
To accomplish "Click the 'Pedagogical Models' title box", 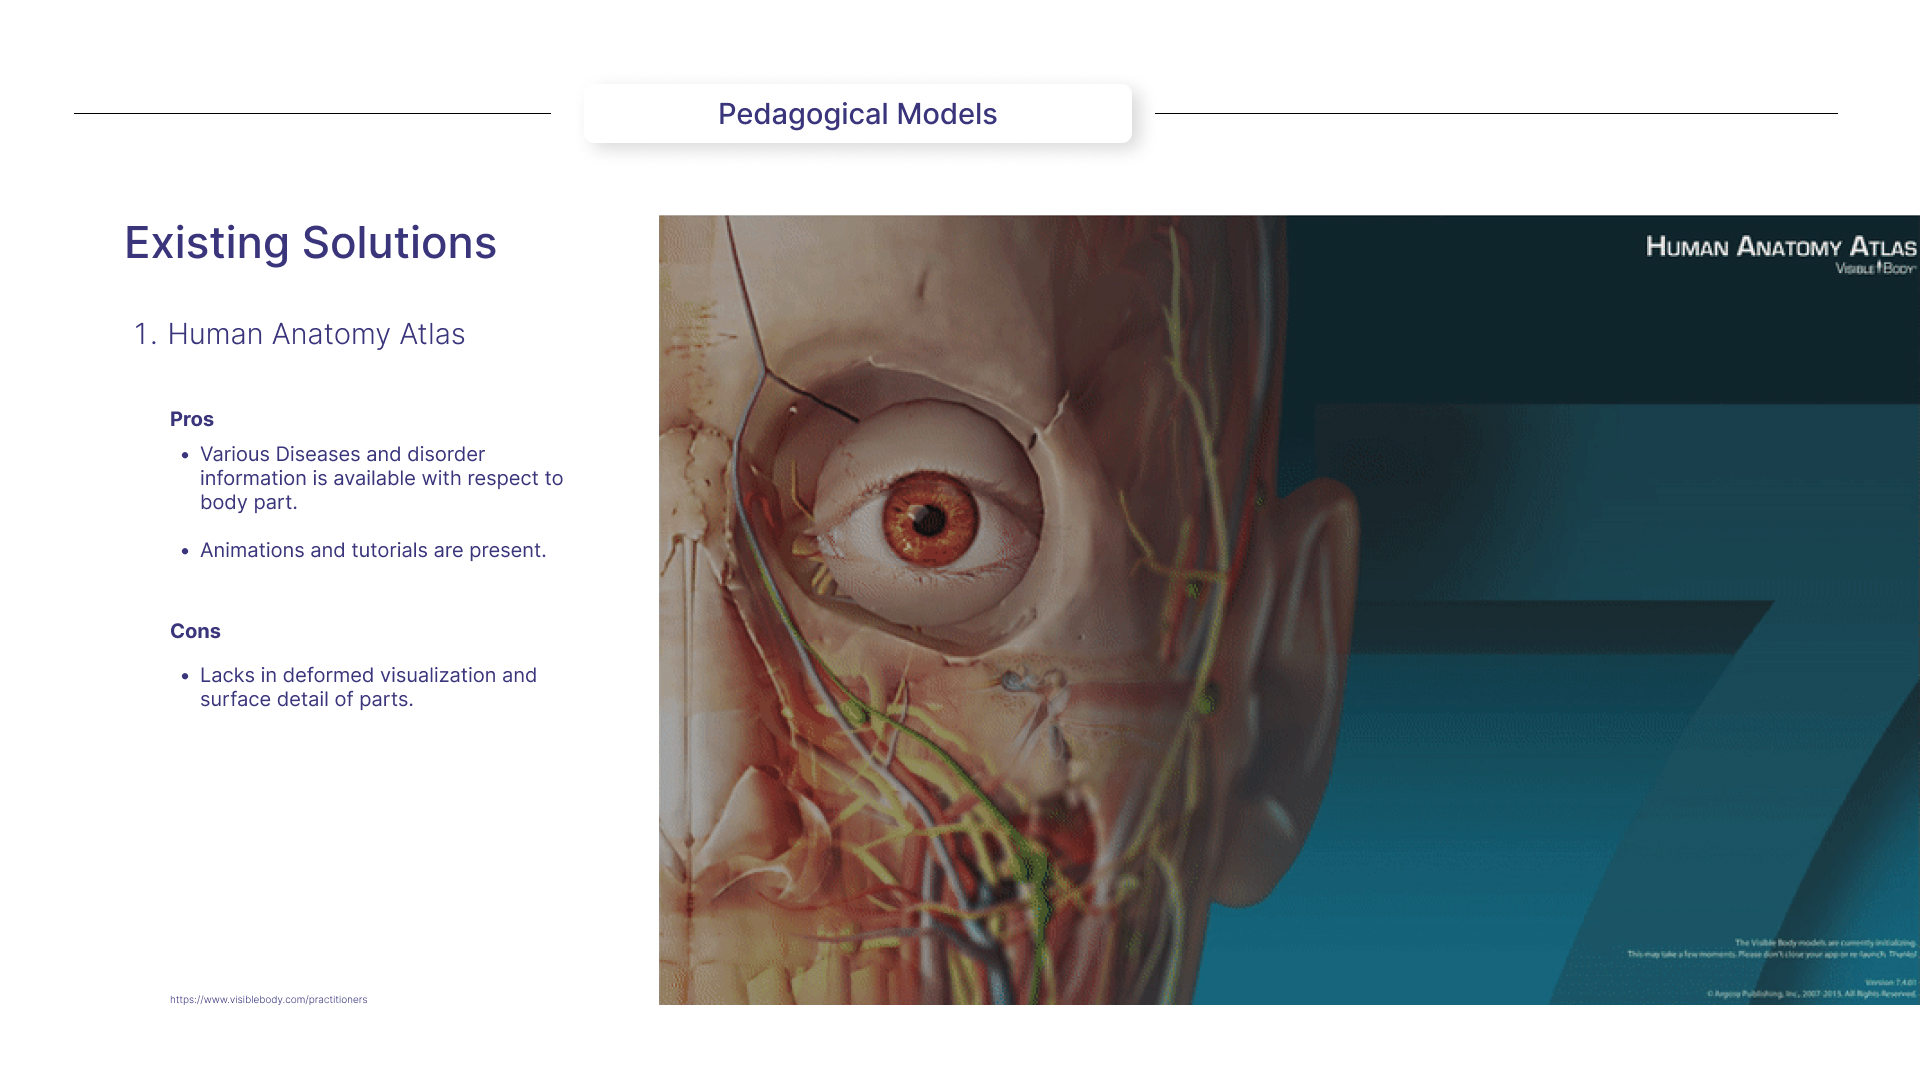I will click(x=858, y=113).
